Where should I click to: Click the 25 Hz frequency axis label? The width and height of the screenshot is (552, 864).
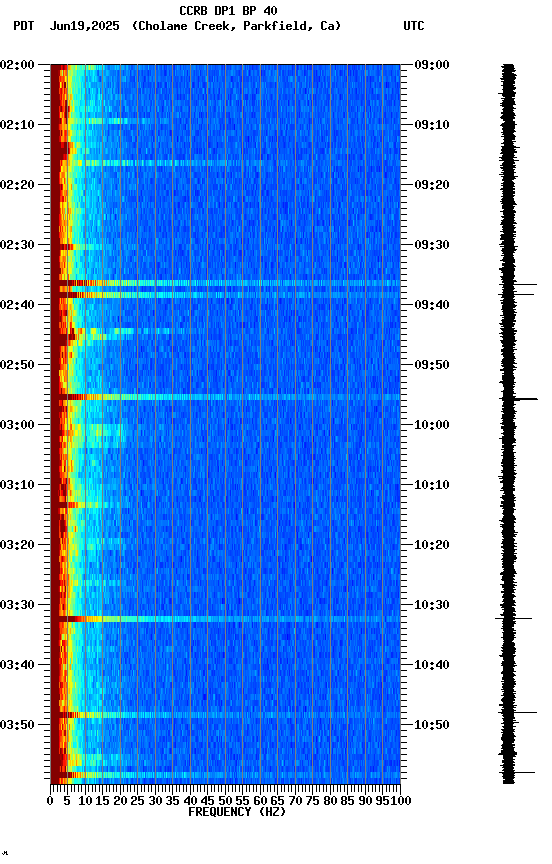[137, 801]
